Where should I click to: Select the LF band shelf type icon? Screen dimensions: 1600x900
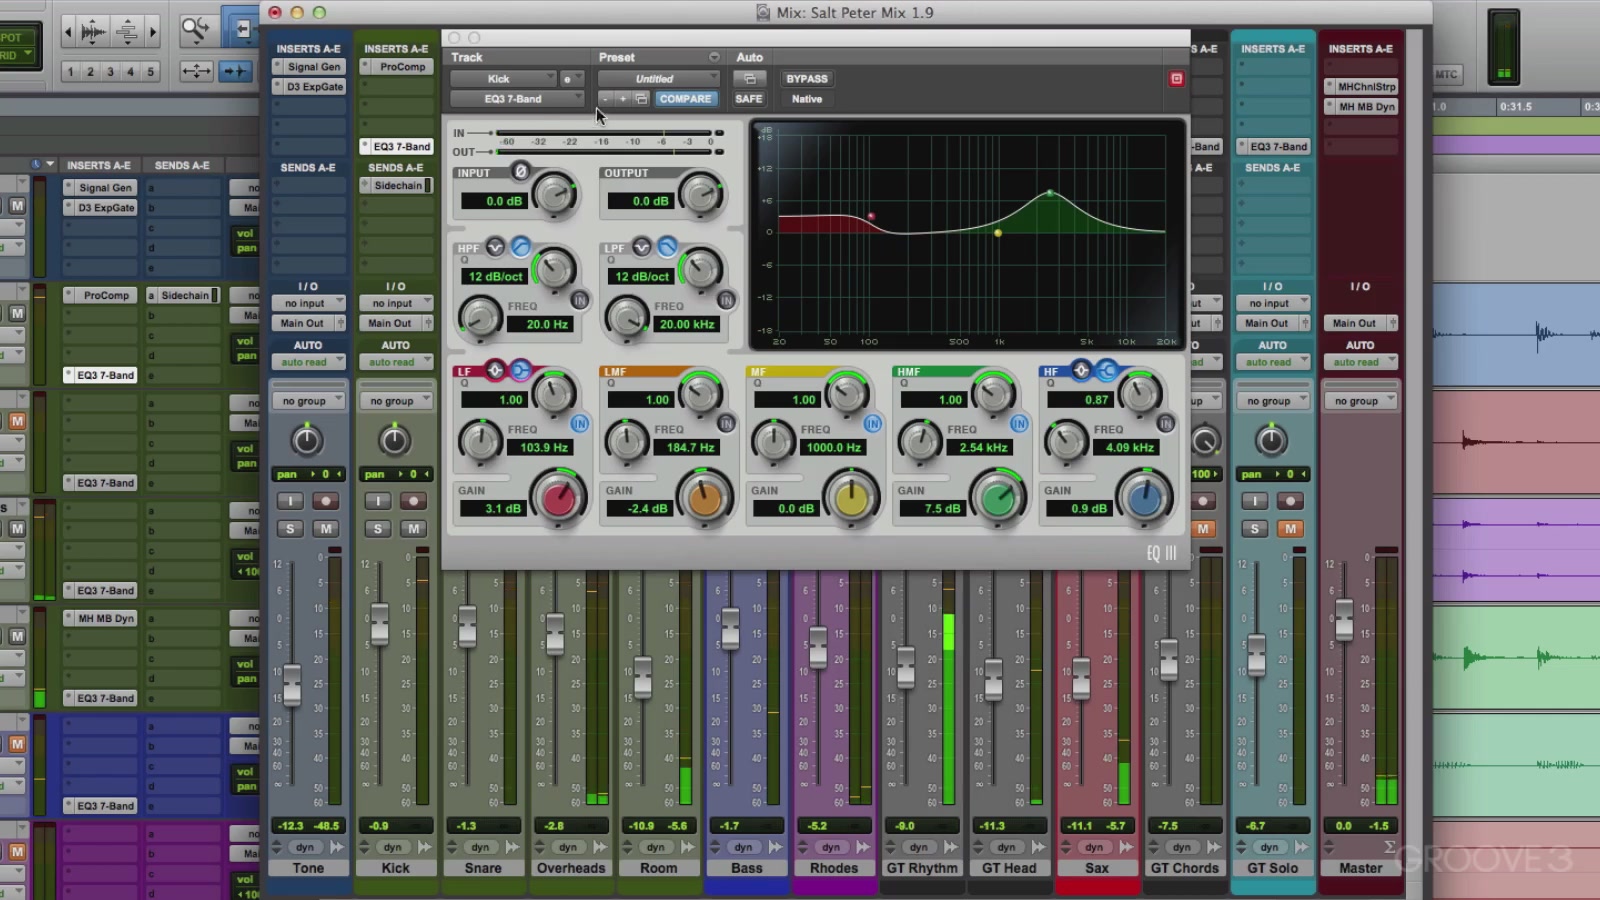coord(520,371)
